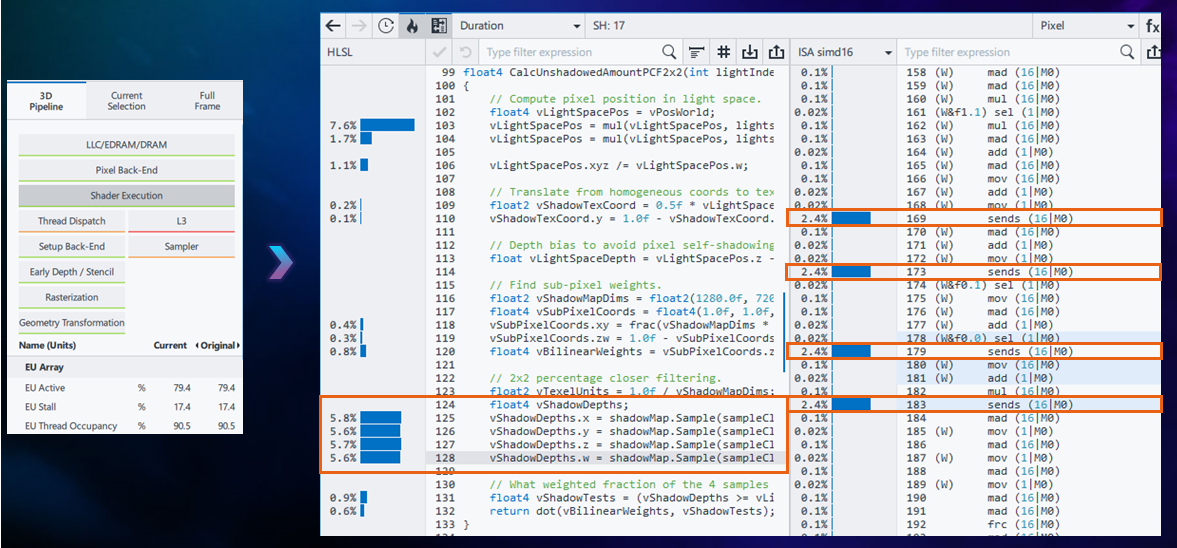Toggle the flame hotspot icon
The width and height of the screenshot is (1177, 548).
tap(412, 26)
